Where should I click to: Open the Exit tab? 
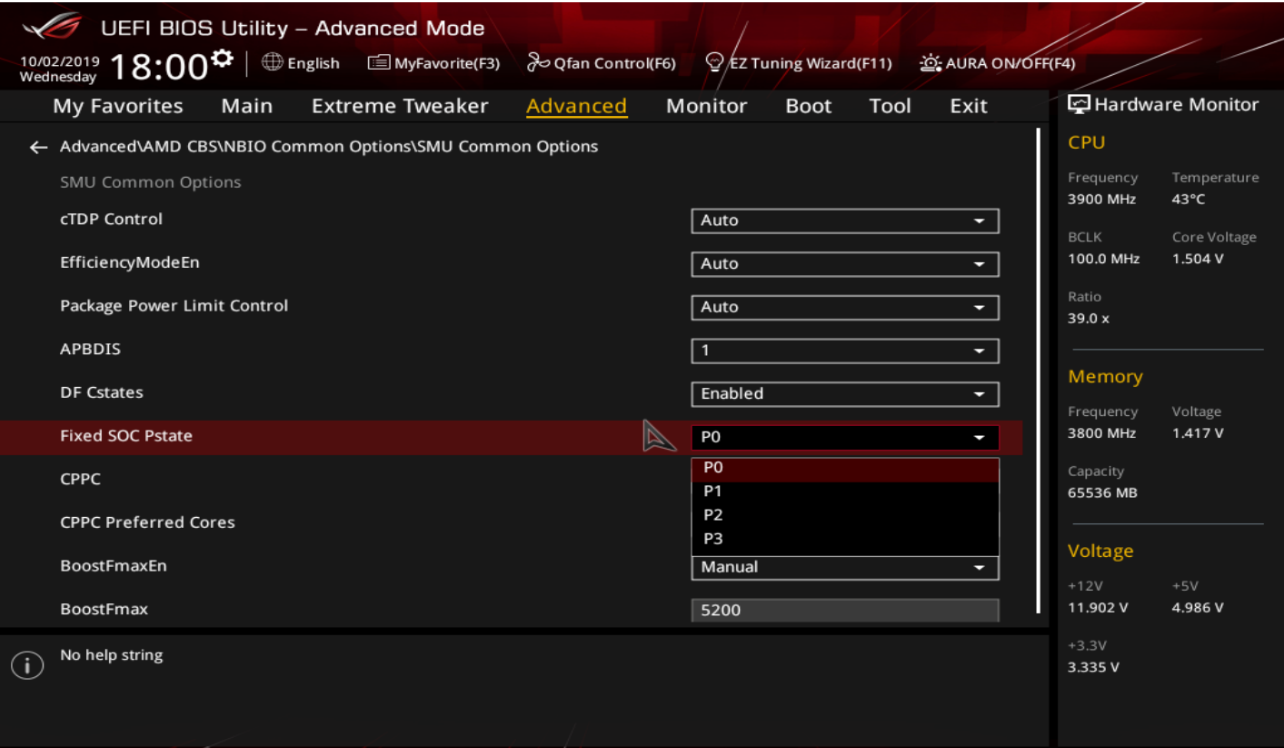point(969,106)
